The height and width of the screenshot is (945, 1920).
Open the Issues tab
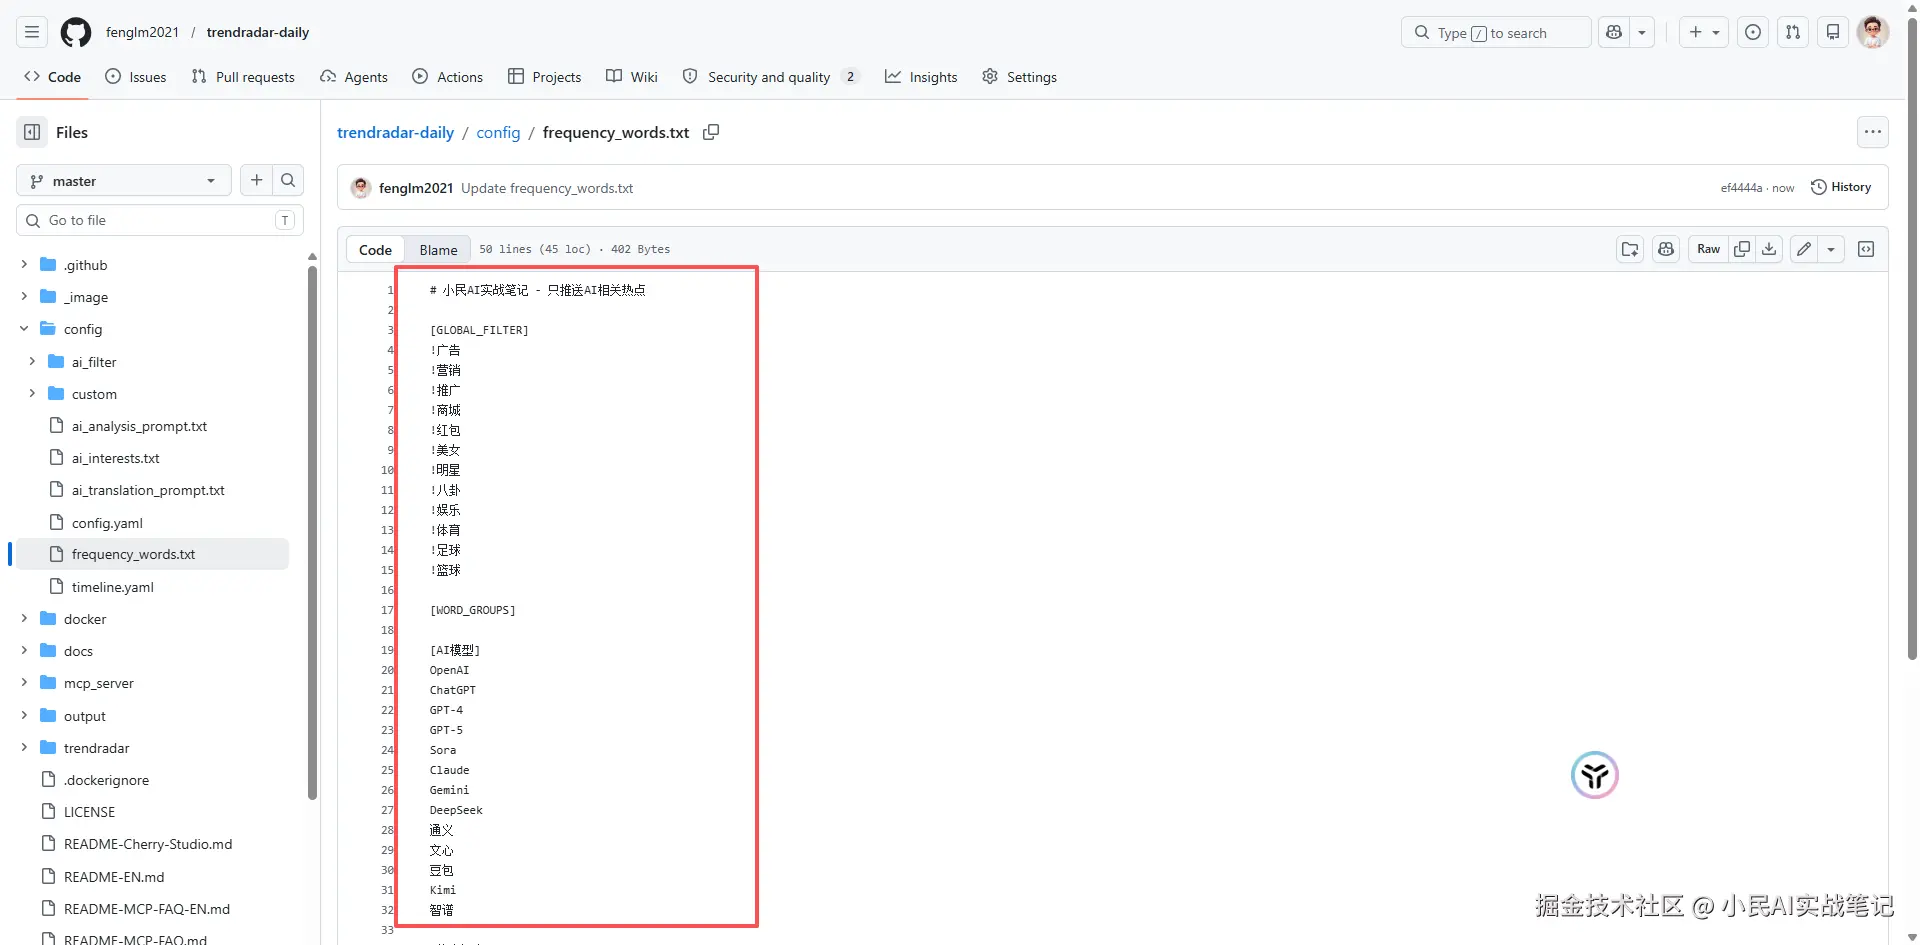pos(136,77)
